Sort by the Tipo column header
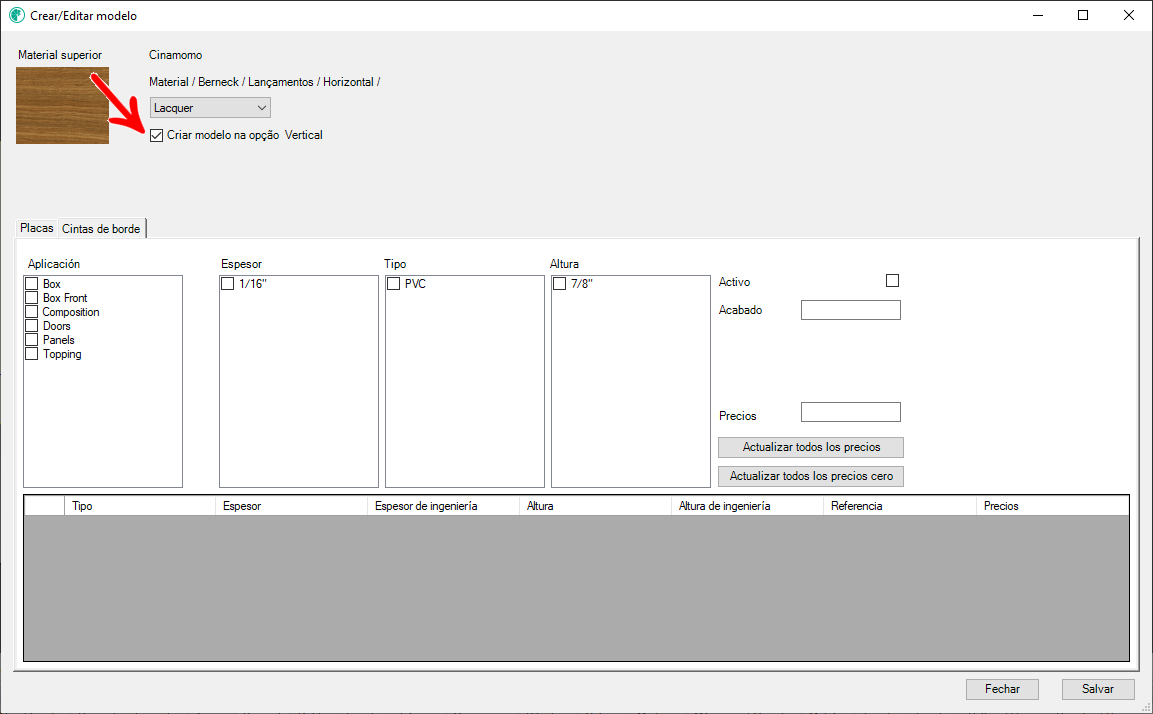The width and height of the screenshot is (1153, 714). (140, 506)
